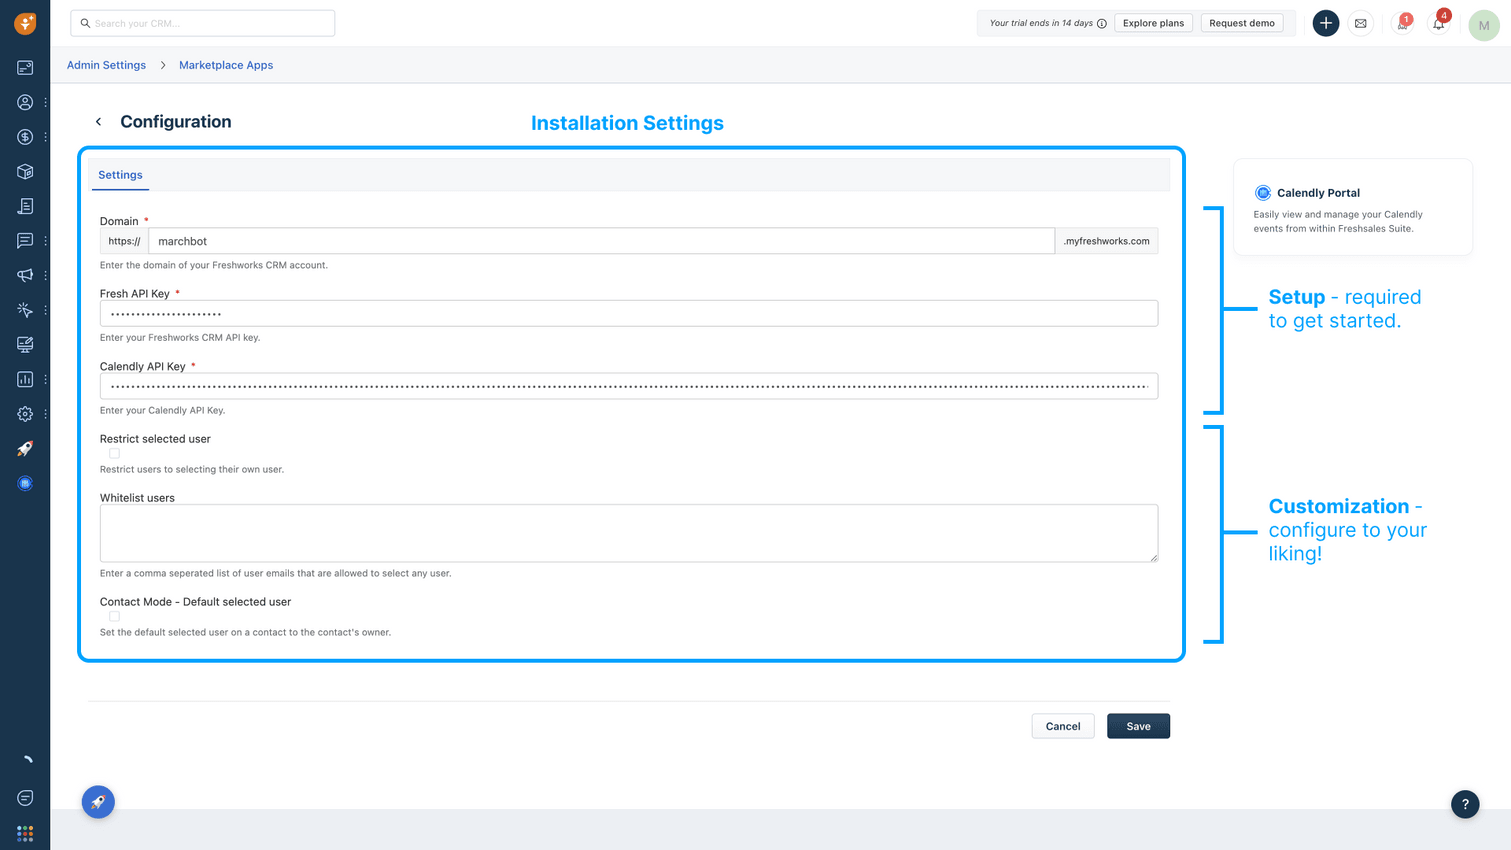Open Admin Settings gear icon in sidebar
Image resolution: width=1511 pixels, height=850 pixels.
pos(24,413)
